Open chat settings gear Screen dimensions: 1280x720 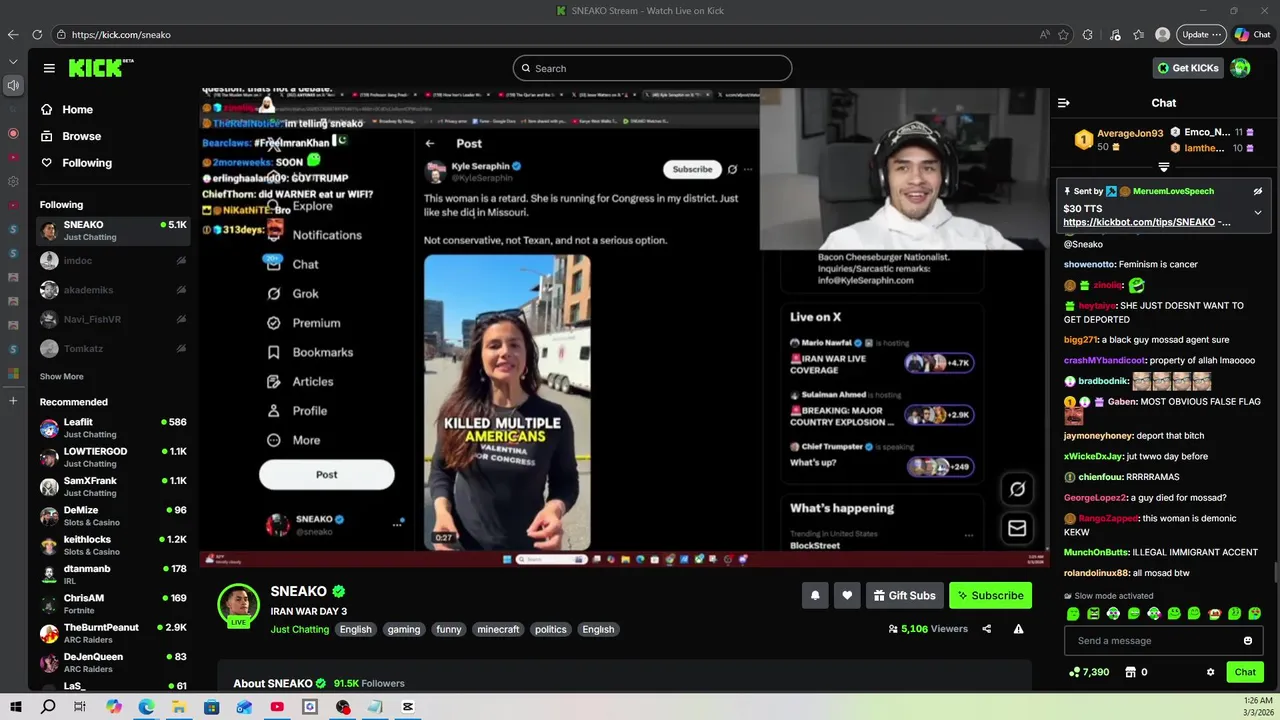pos(1210,672)
